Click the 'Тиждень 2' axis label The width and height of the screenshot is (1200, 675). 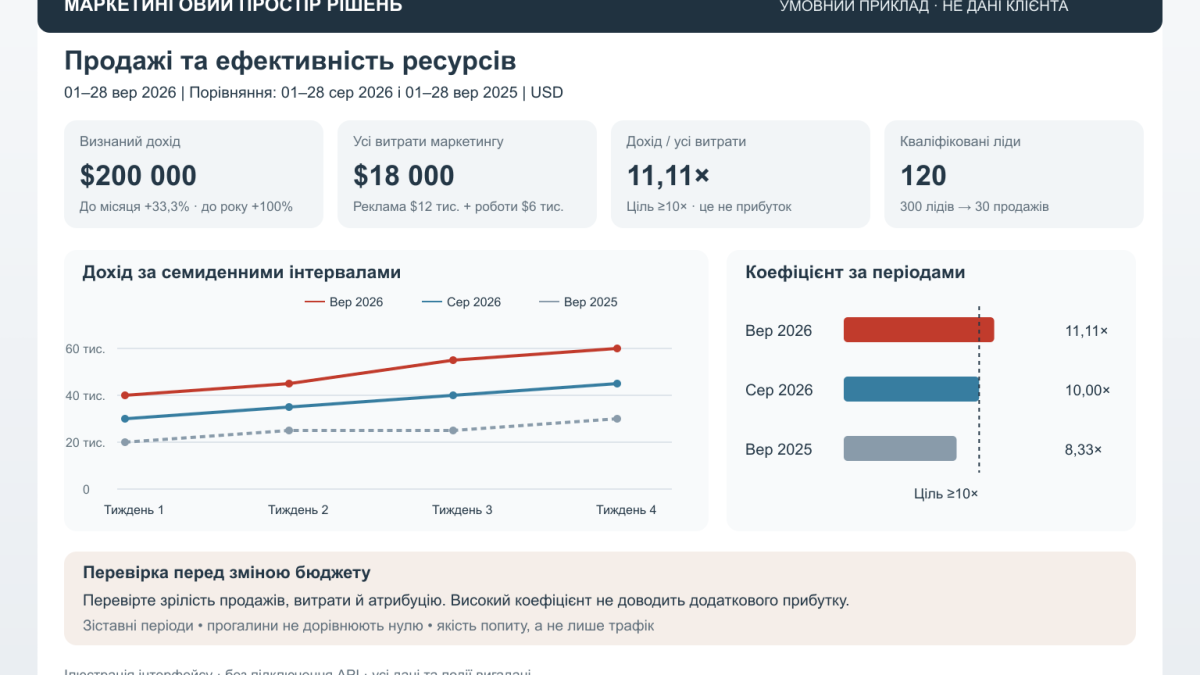click(298, 510)
